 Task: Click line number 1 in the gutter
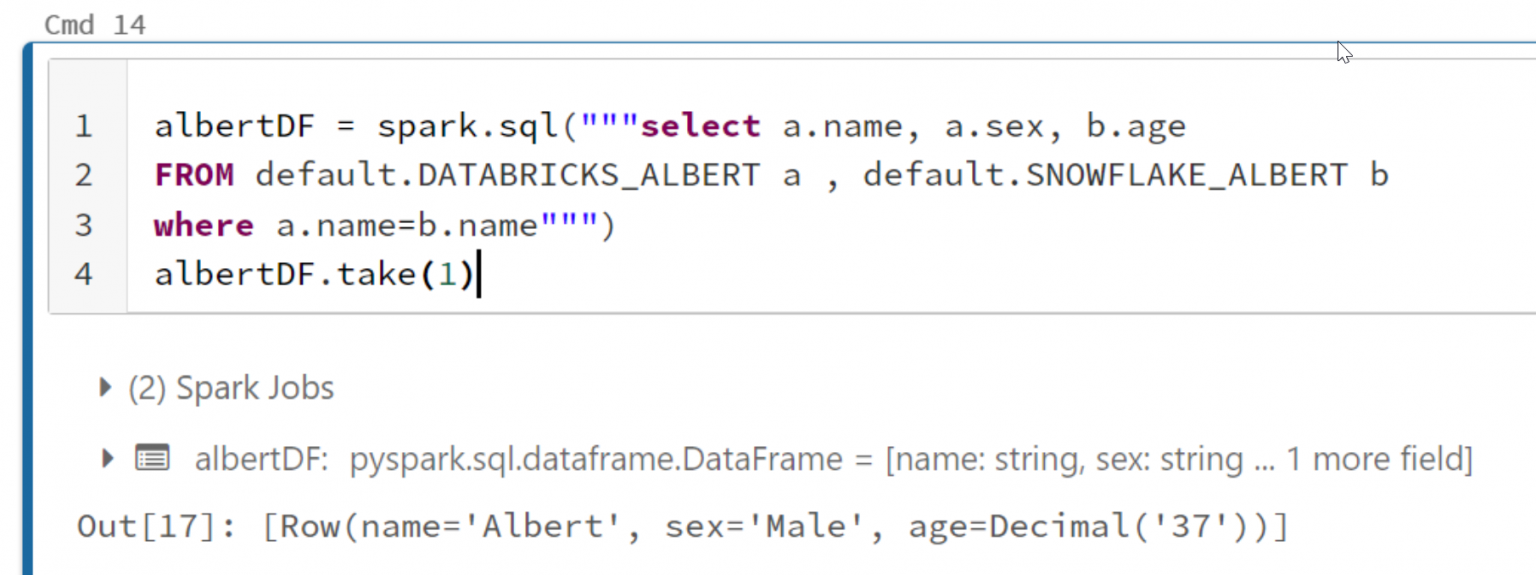pos(83,127)
